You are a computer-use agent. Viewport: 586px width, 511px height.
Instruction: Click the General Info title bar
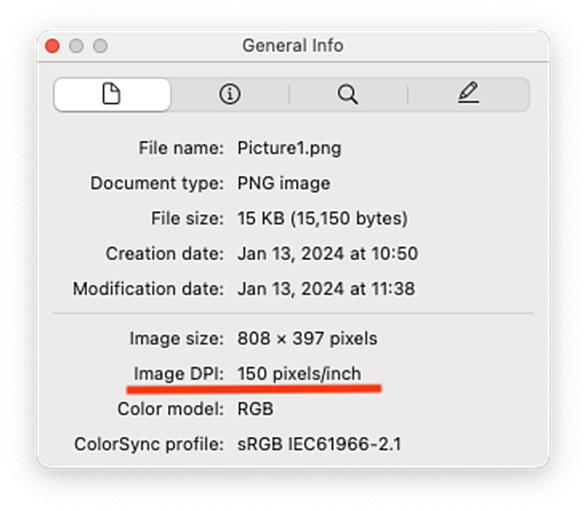pyautogui.click(x=293, y=46)
